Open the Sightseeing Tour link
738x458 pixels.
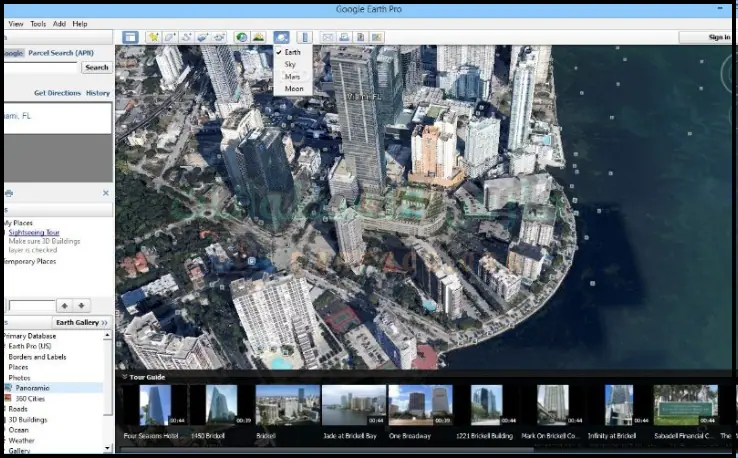[34, 232]
